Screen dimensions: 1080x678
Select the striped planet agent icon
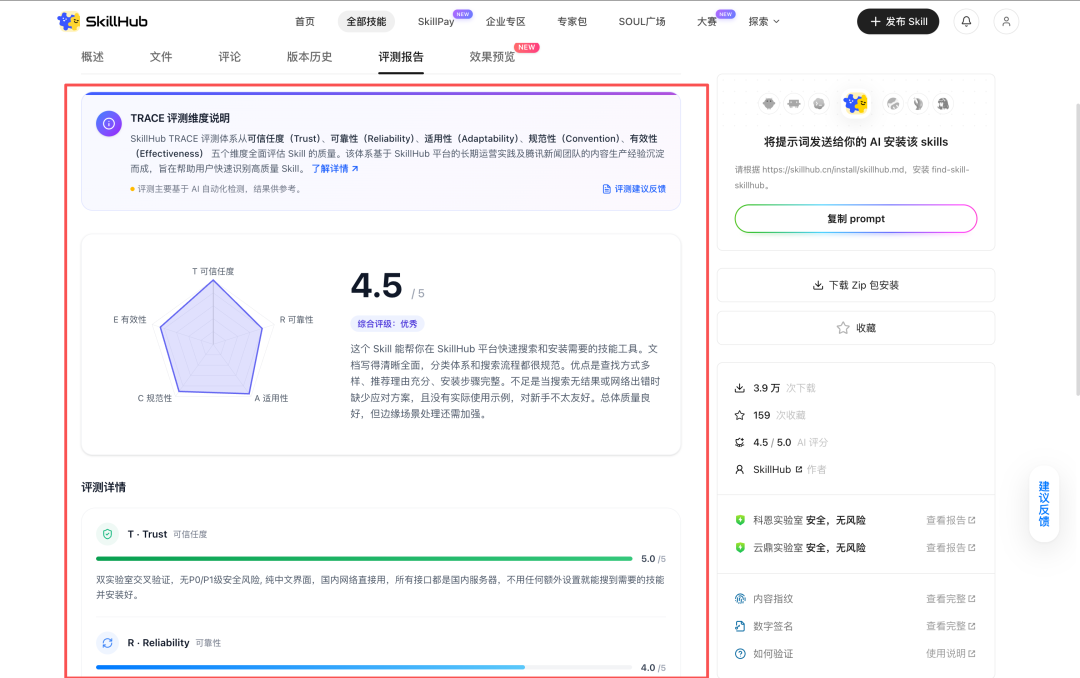[x=893, y=103]
